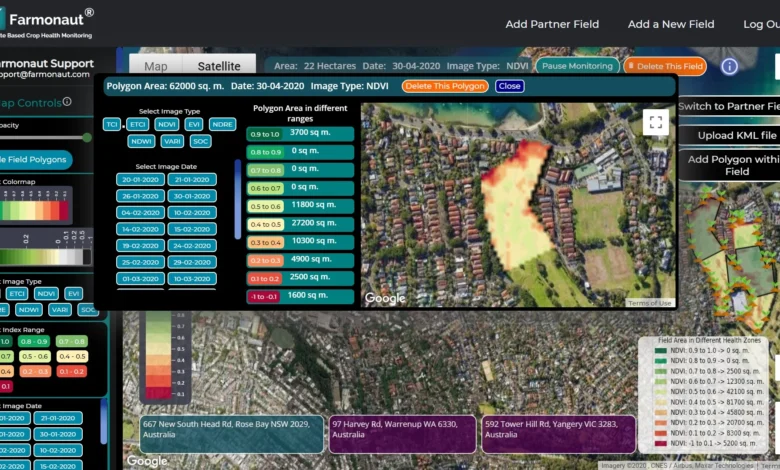Viewport: 780px width, 470px height.
Task: Click Delete This Polygon button
Action: click(x=445, y=86)
